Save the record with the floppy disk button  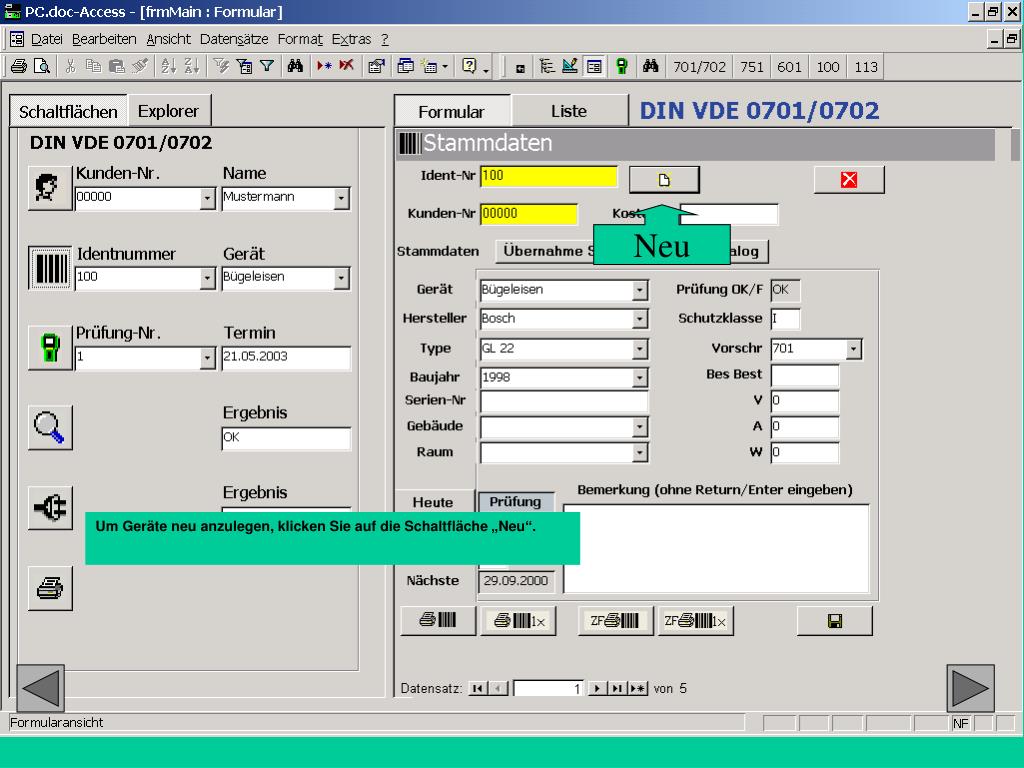point(835,621)
